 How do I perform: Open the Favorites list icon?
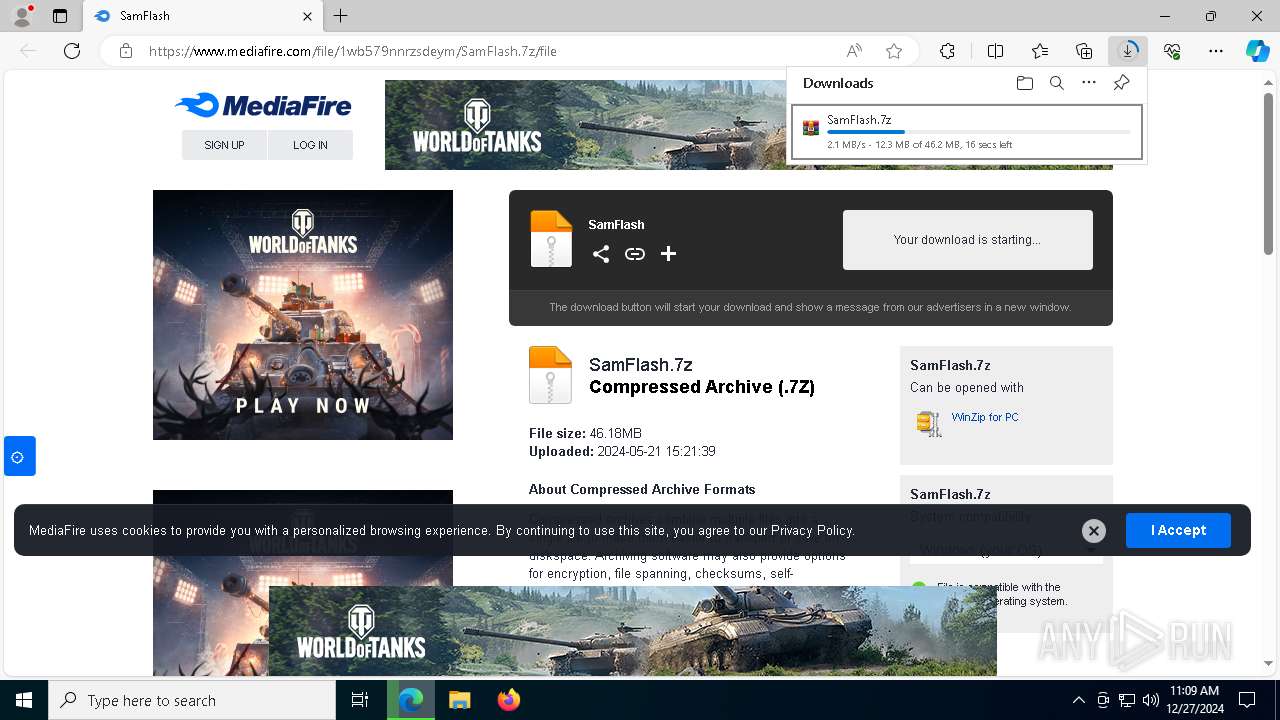pos(1040,51)
